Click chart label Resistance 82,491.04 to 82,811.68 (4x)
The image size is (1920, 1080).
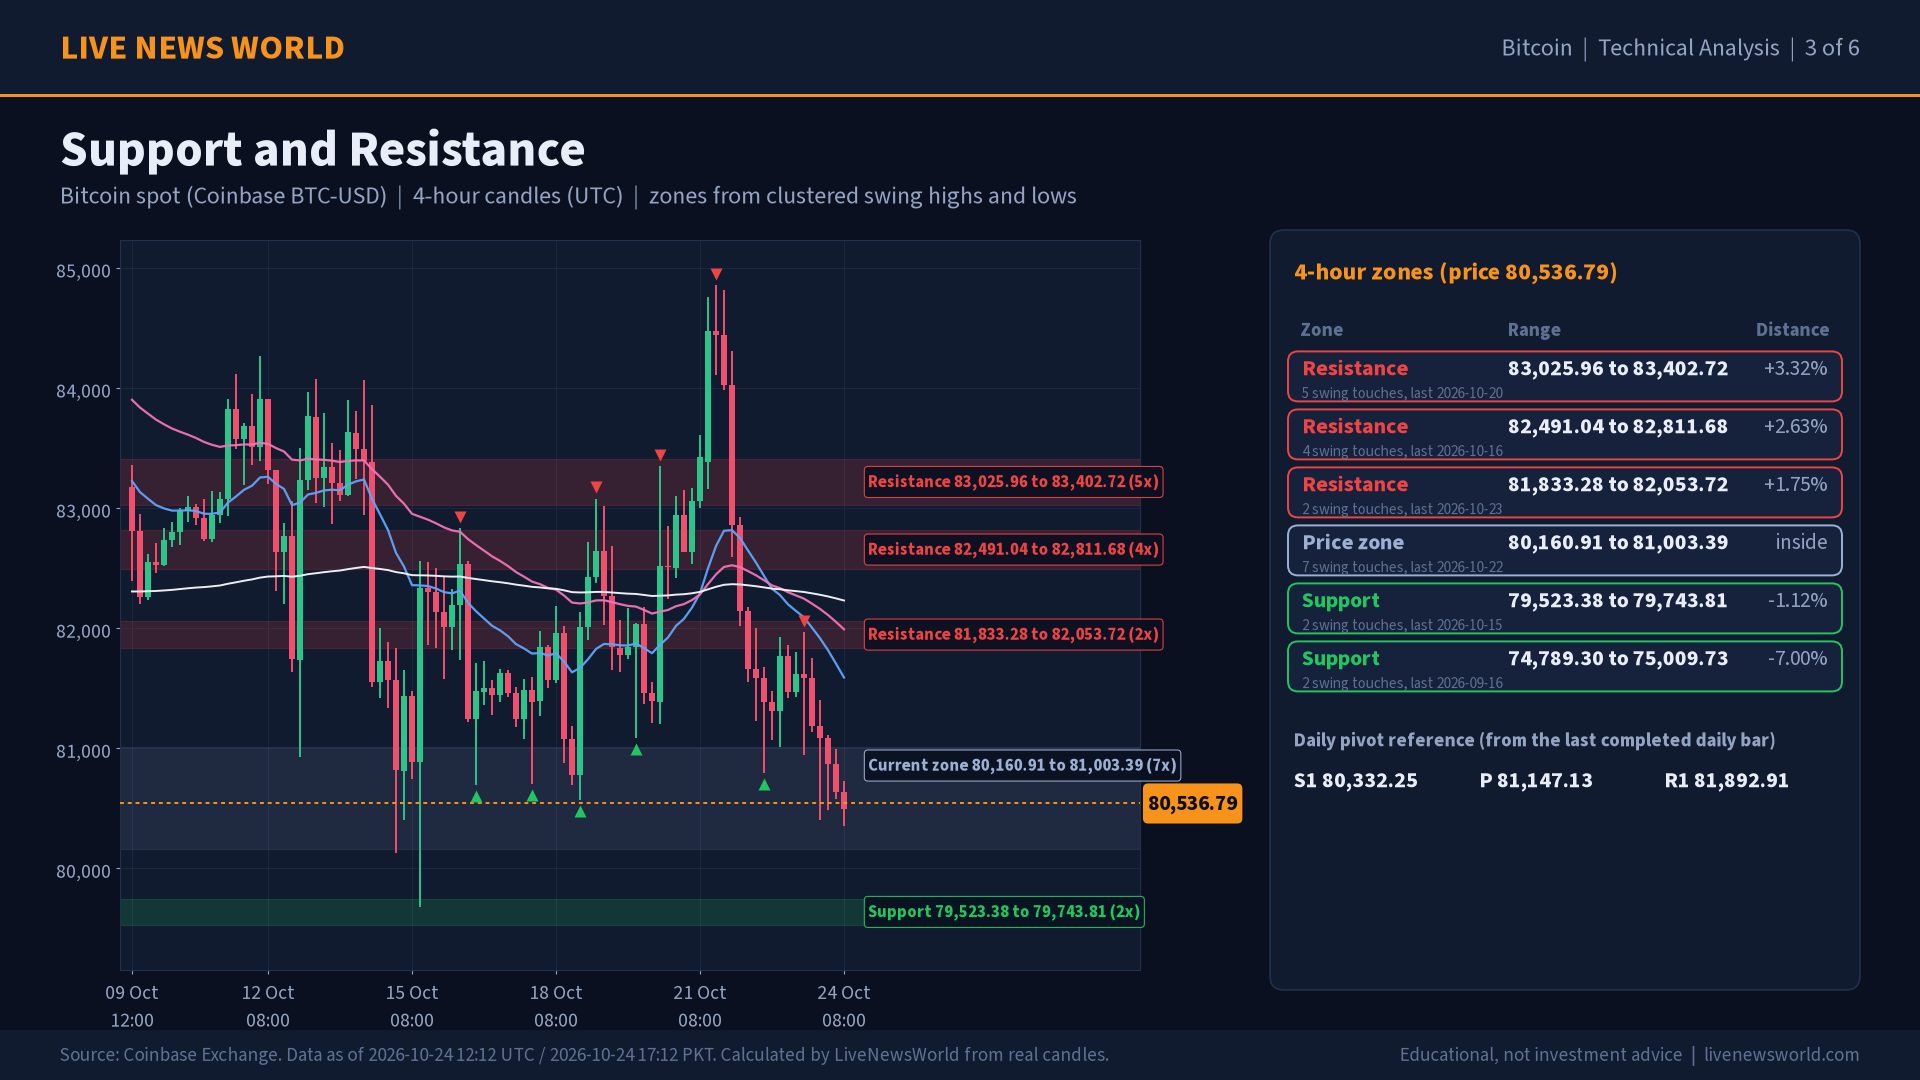[1013, 549]
